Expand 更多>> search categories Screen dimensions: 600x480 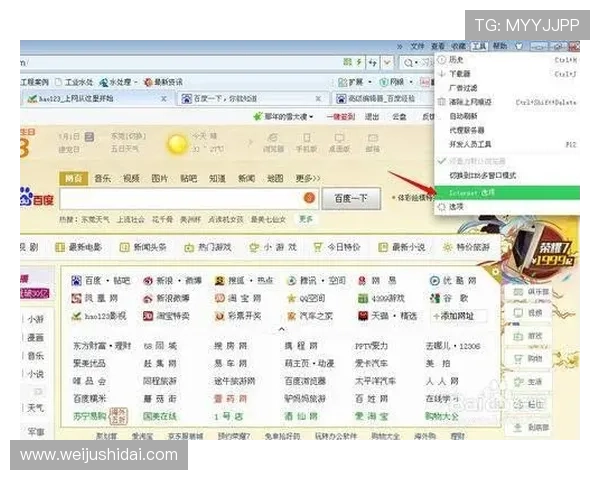(308, 178)
